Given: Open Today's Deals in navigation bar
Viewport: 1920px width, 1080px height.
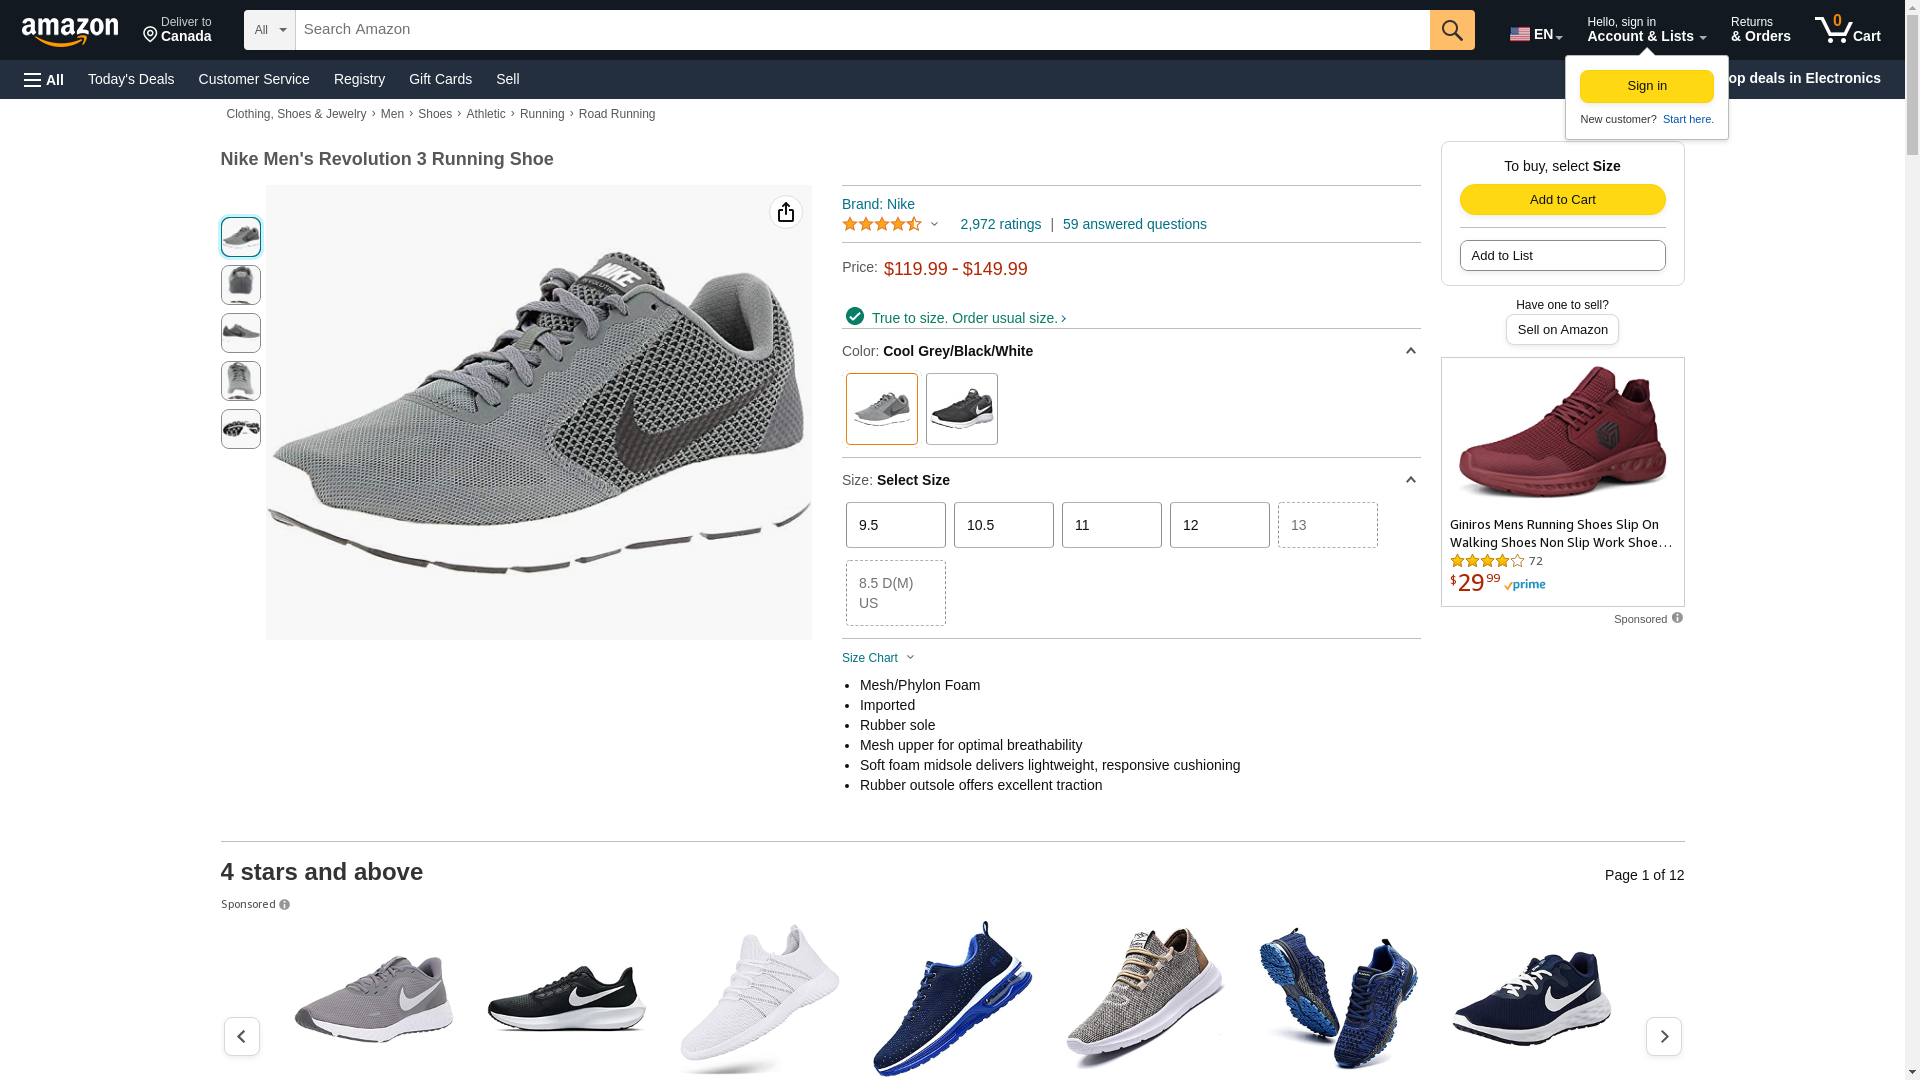Looking at the screenshot, I should click(131, 79).
